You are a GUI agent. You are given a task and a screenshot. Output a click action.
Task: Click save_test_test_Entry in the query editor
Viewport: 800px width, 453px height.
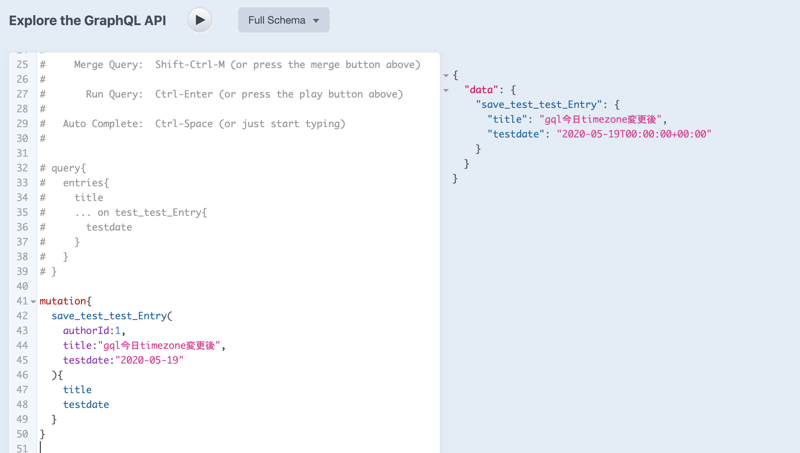pyautogui.click(x=109, y=316)
